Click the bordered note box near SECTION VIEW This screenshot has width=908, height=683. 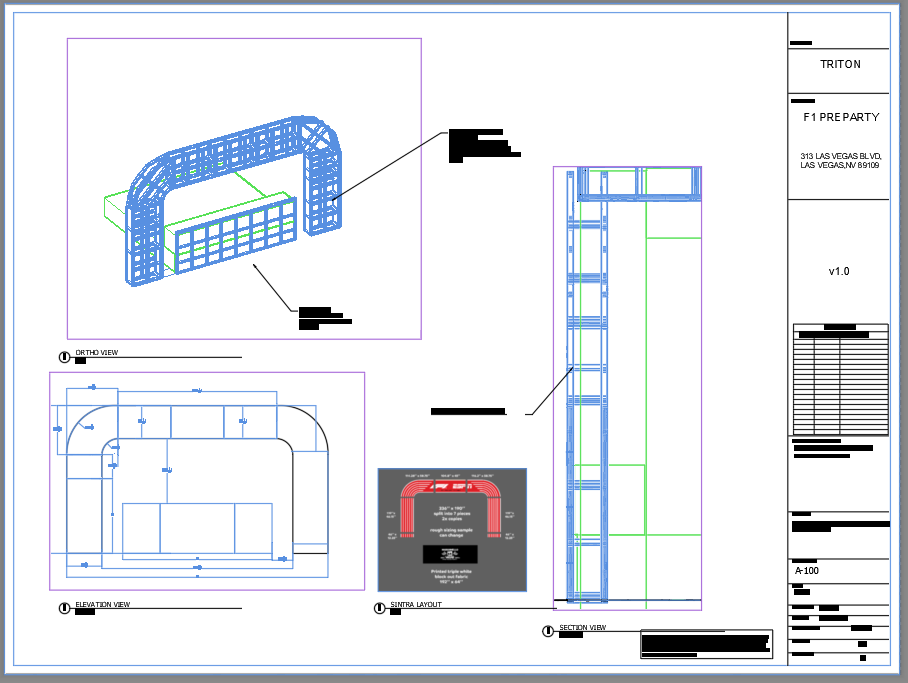coord(706,644)
